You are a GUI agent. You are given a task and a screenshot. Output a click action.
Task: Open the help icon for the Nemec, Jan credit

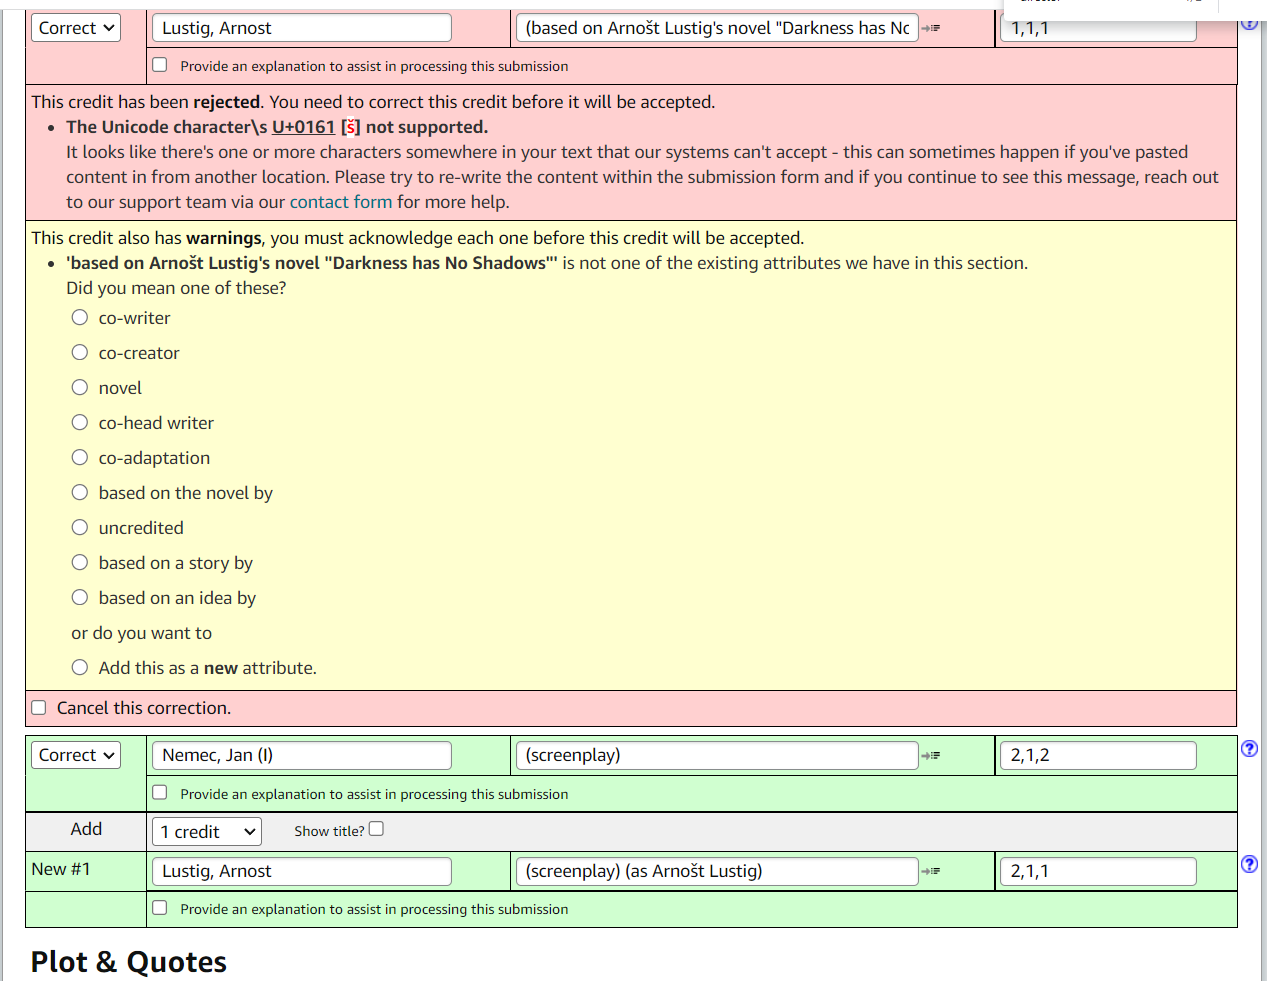(1249, 748)
